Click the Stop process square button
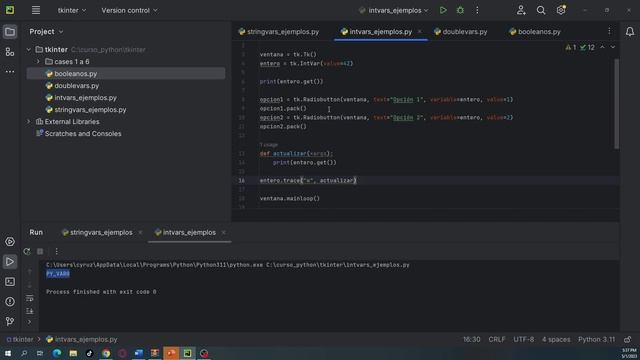Image resolution: width=640 pixels, height=360 pixels. tap(40, 251)
